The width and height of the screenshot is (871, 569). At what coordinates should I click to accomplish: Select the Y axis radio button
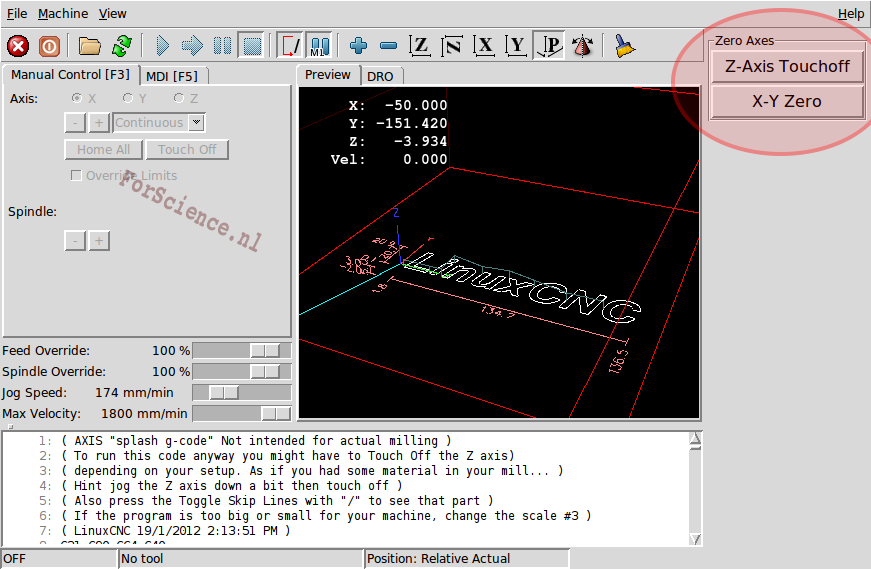(128, 98)
